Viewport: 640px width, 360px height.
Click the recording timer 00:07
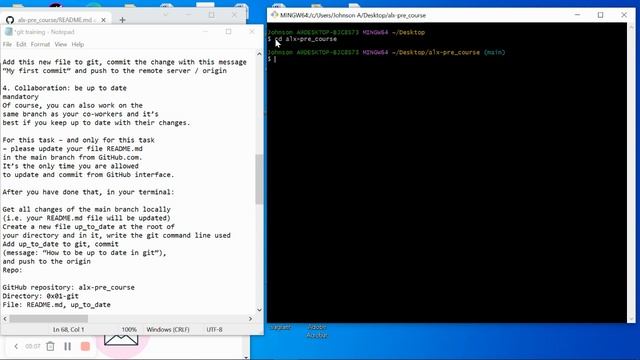(x=33, y=346)
